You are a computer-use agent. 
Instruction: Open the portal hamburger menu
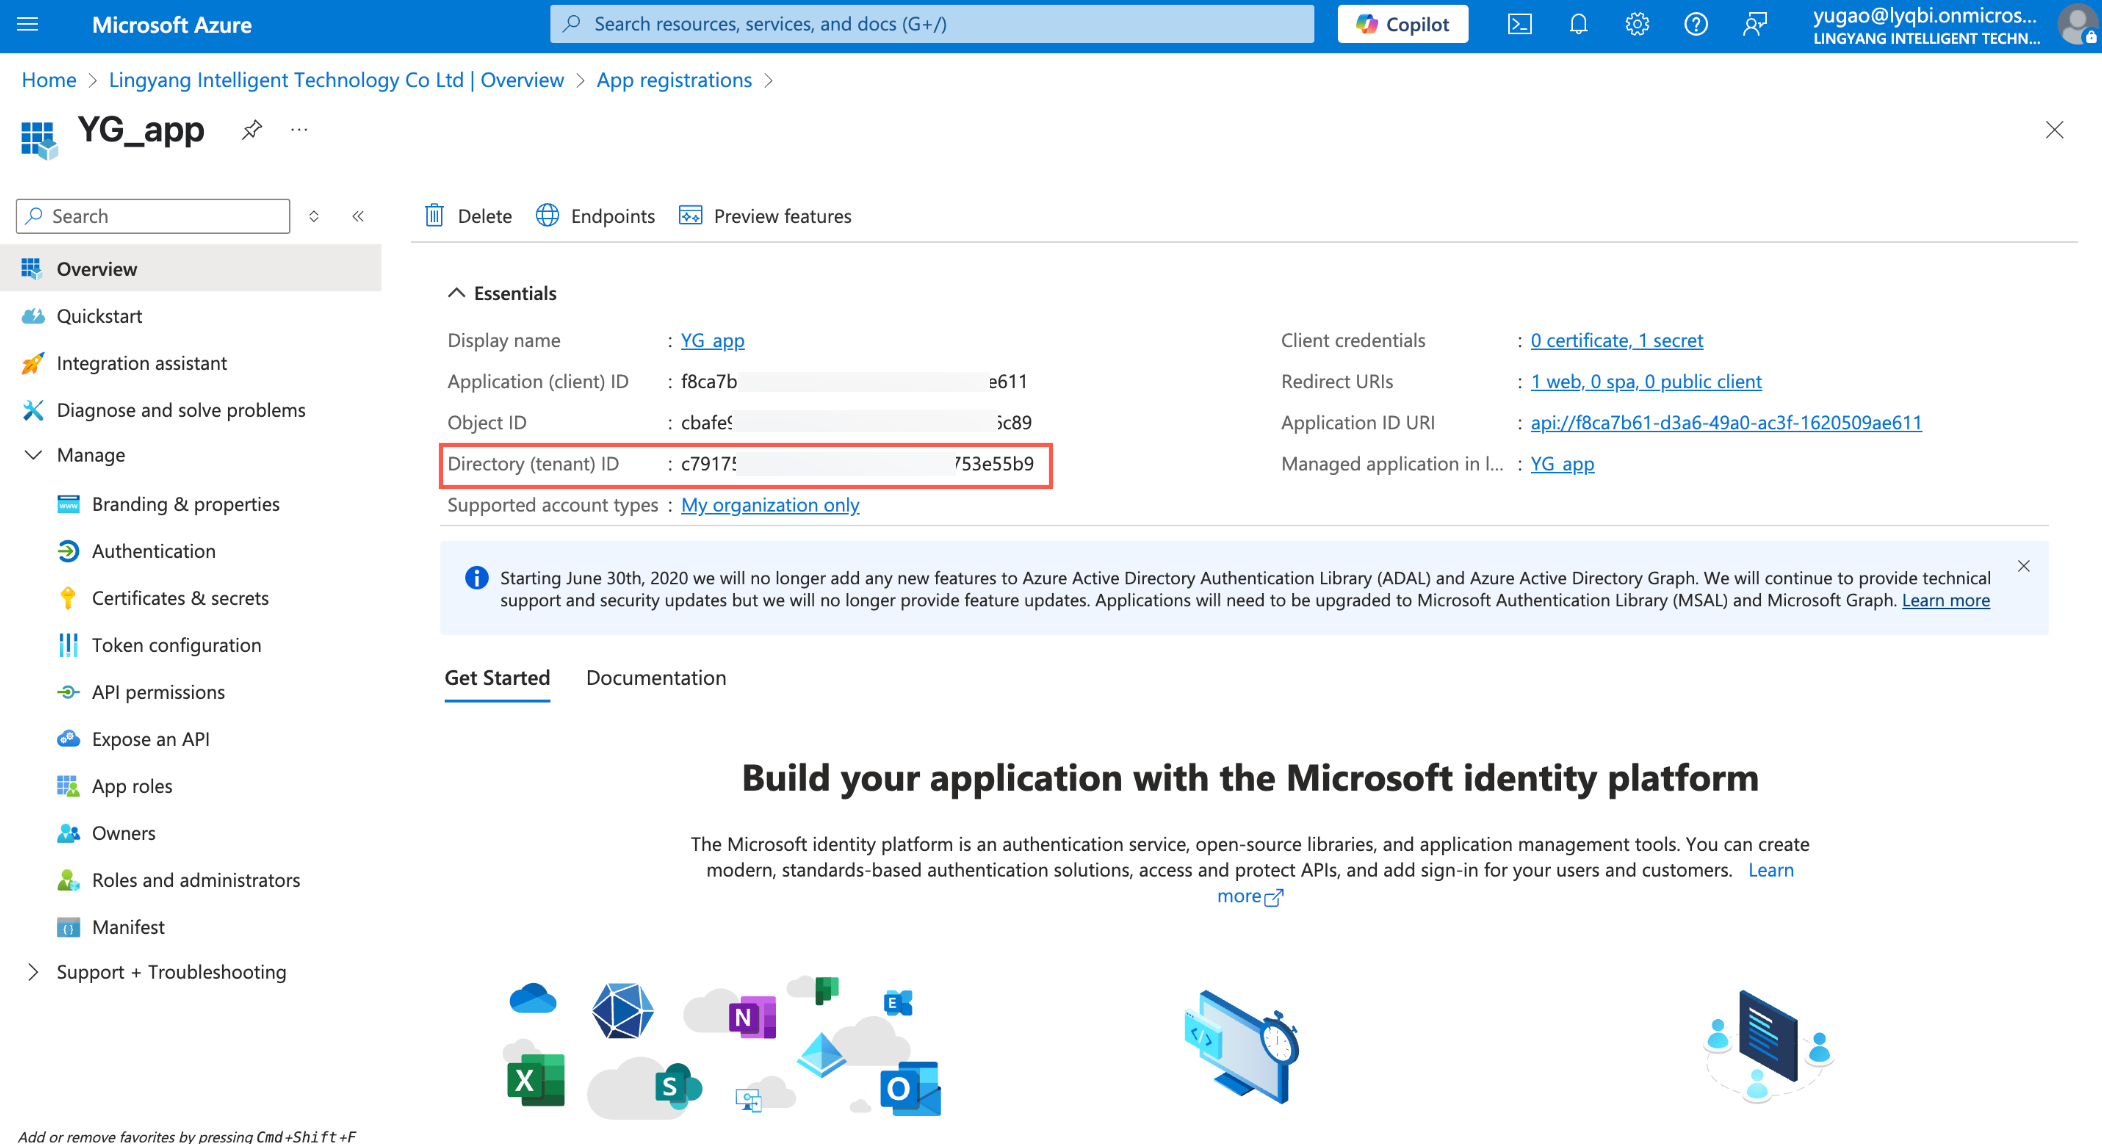(28, 24)
